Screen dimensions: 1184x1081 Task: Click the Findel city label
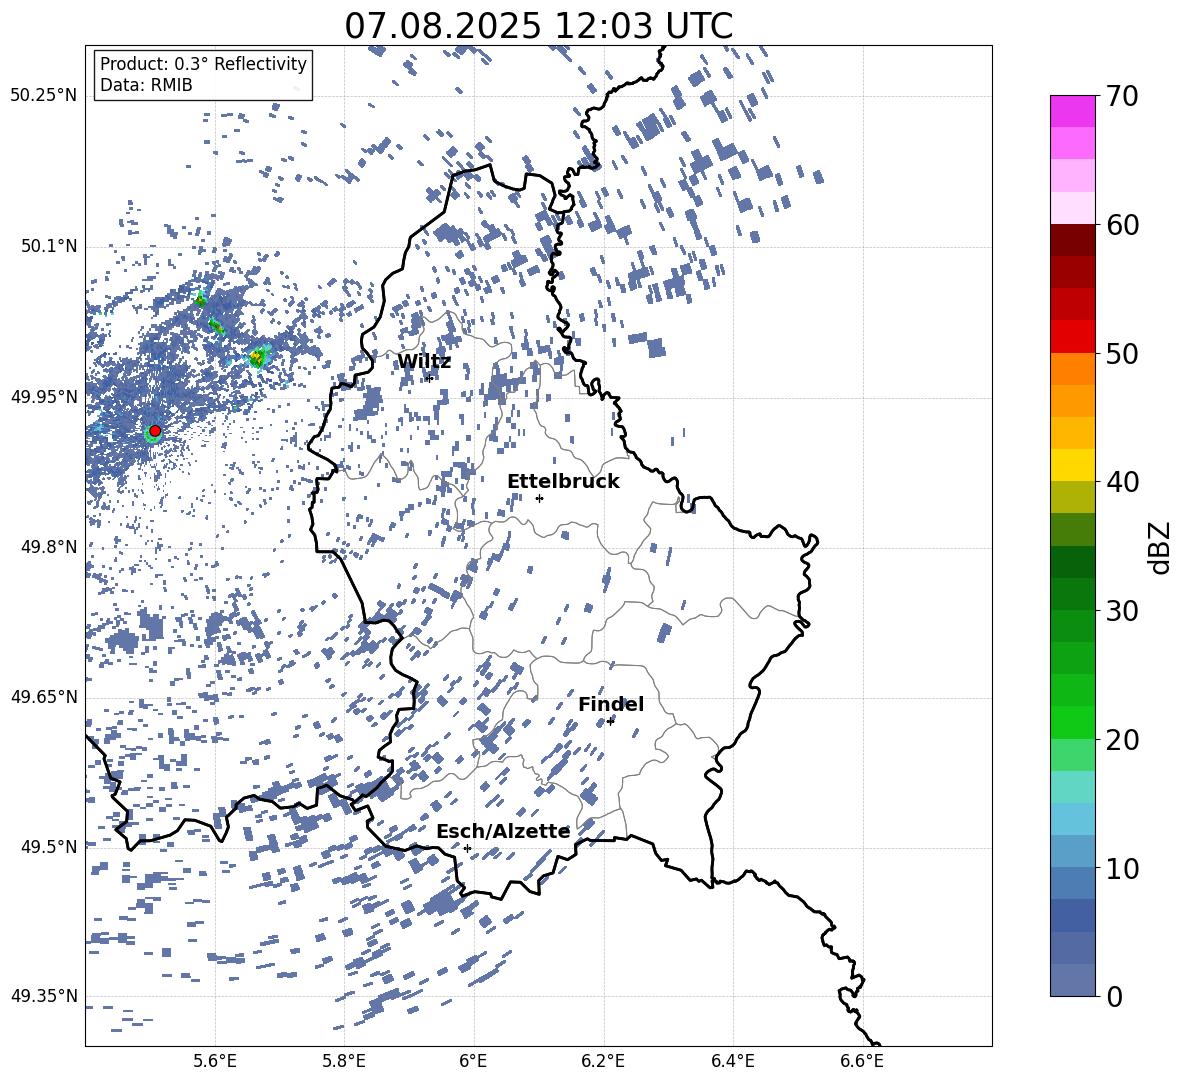pos(611,704)
